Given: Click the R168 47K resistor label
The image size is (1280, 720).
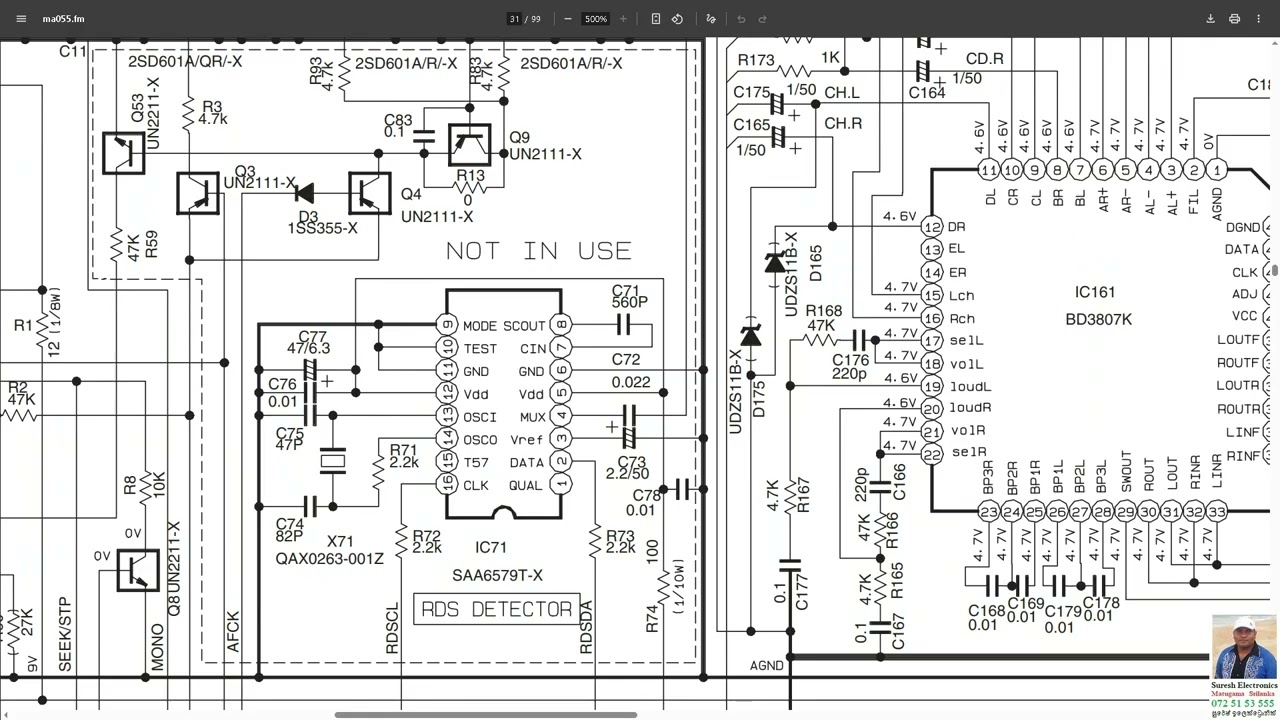Looking at the screenshot, I should click(x=824, y=318).
